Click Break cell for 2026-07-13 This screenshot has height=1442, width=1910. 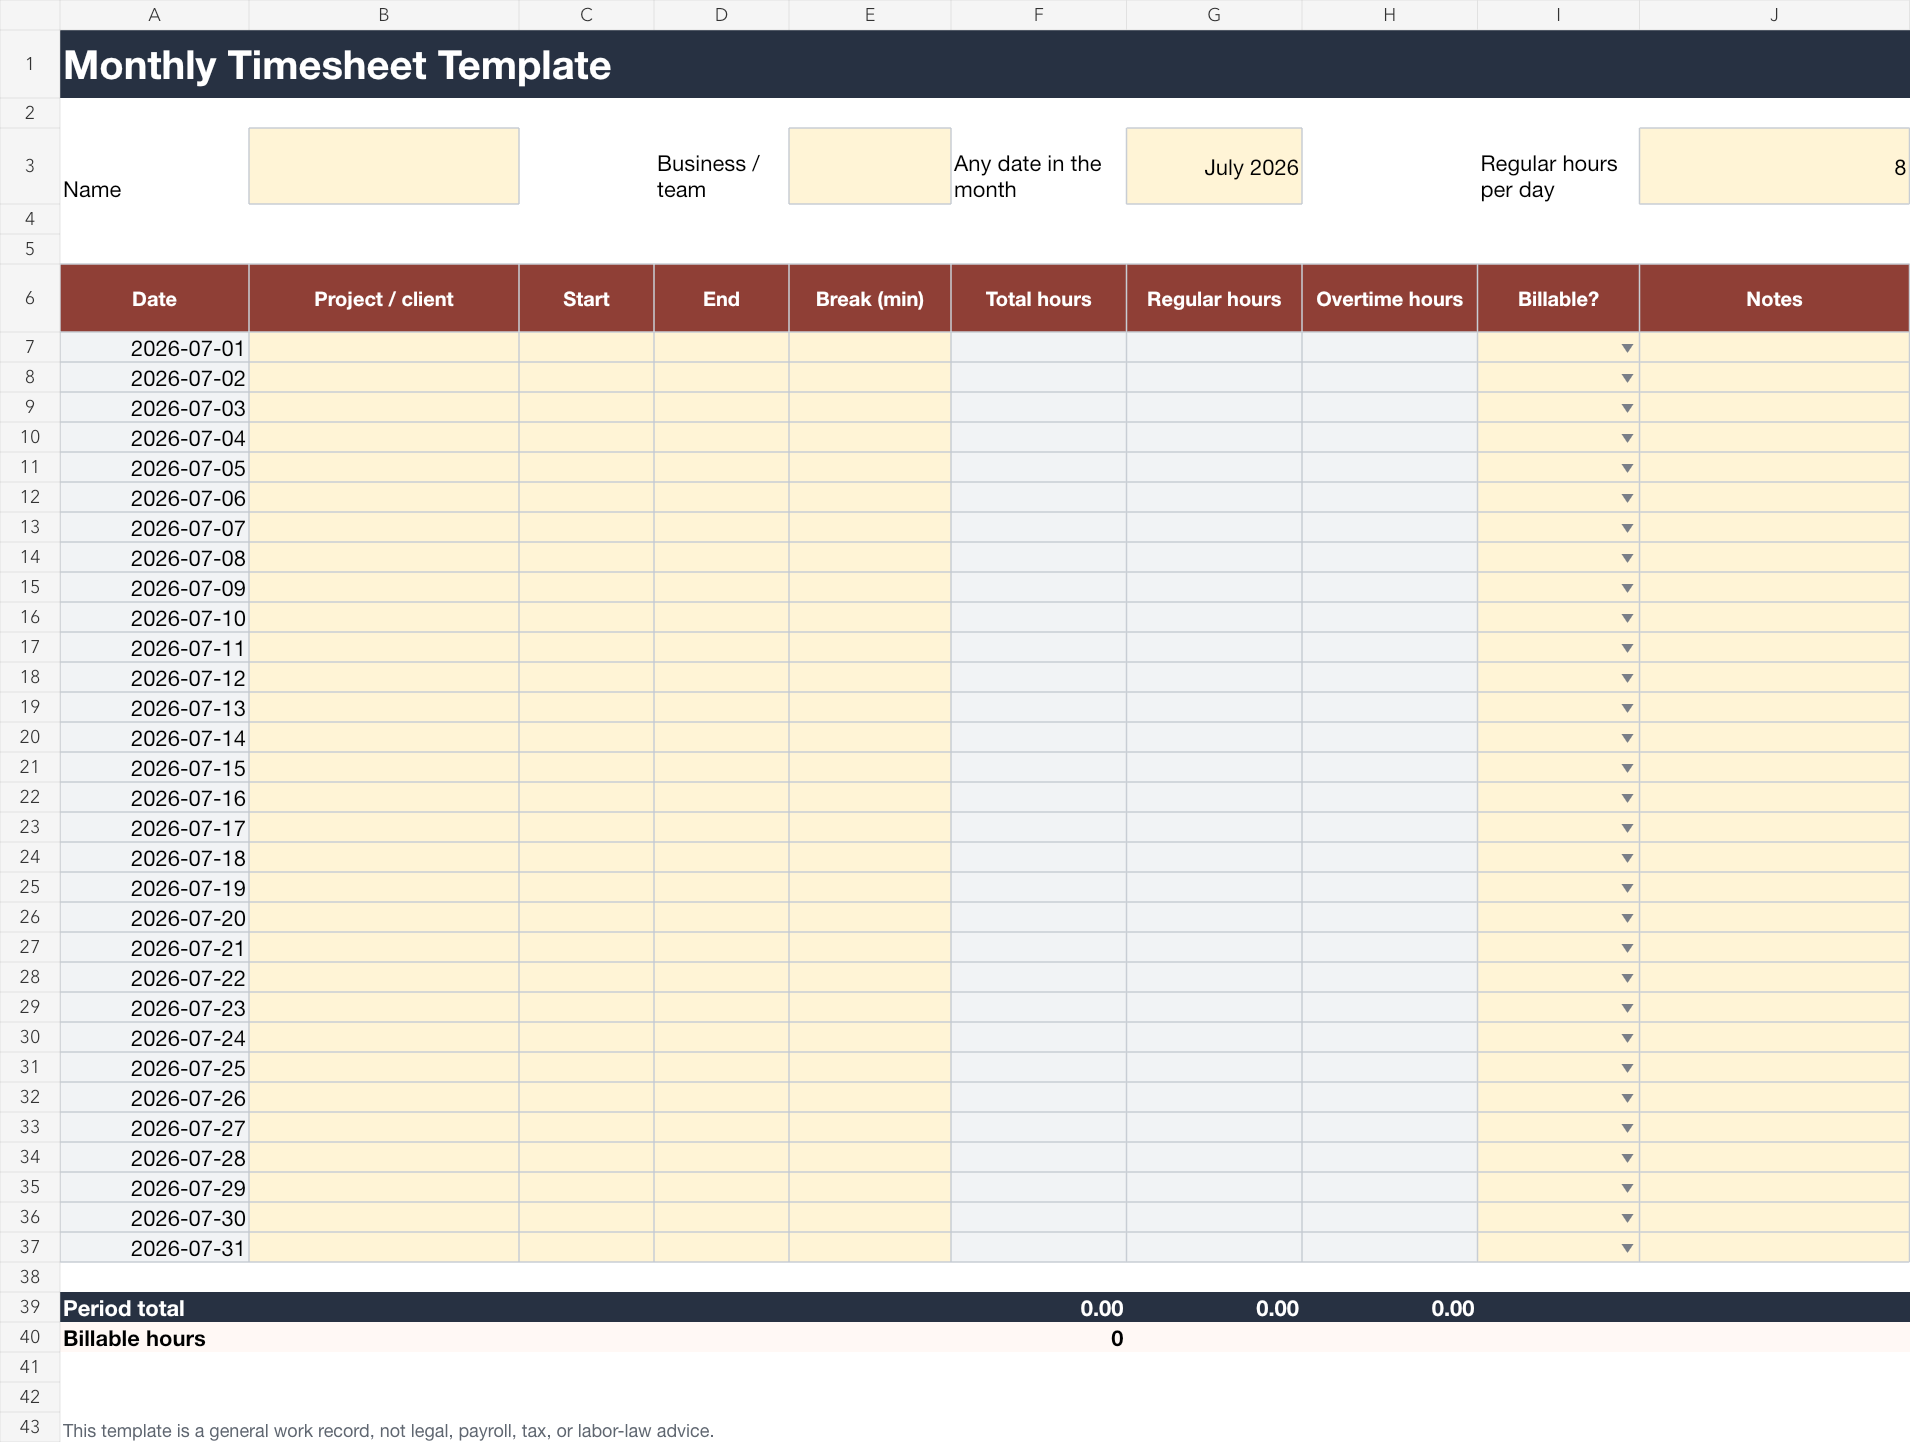click(x=869, y=708)
